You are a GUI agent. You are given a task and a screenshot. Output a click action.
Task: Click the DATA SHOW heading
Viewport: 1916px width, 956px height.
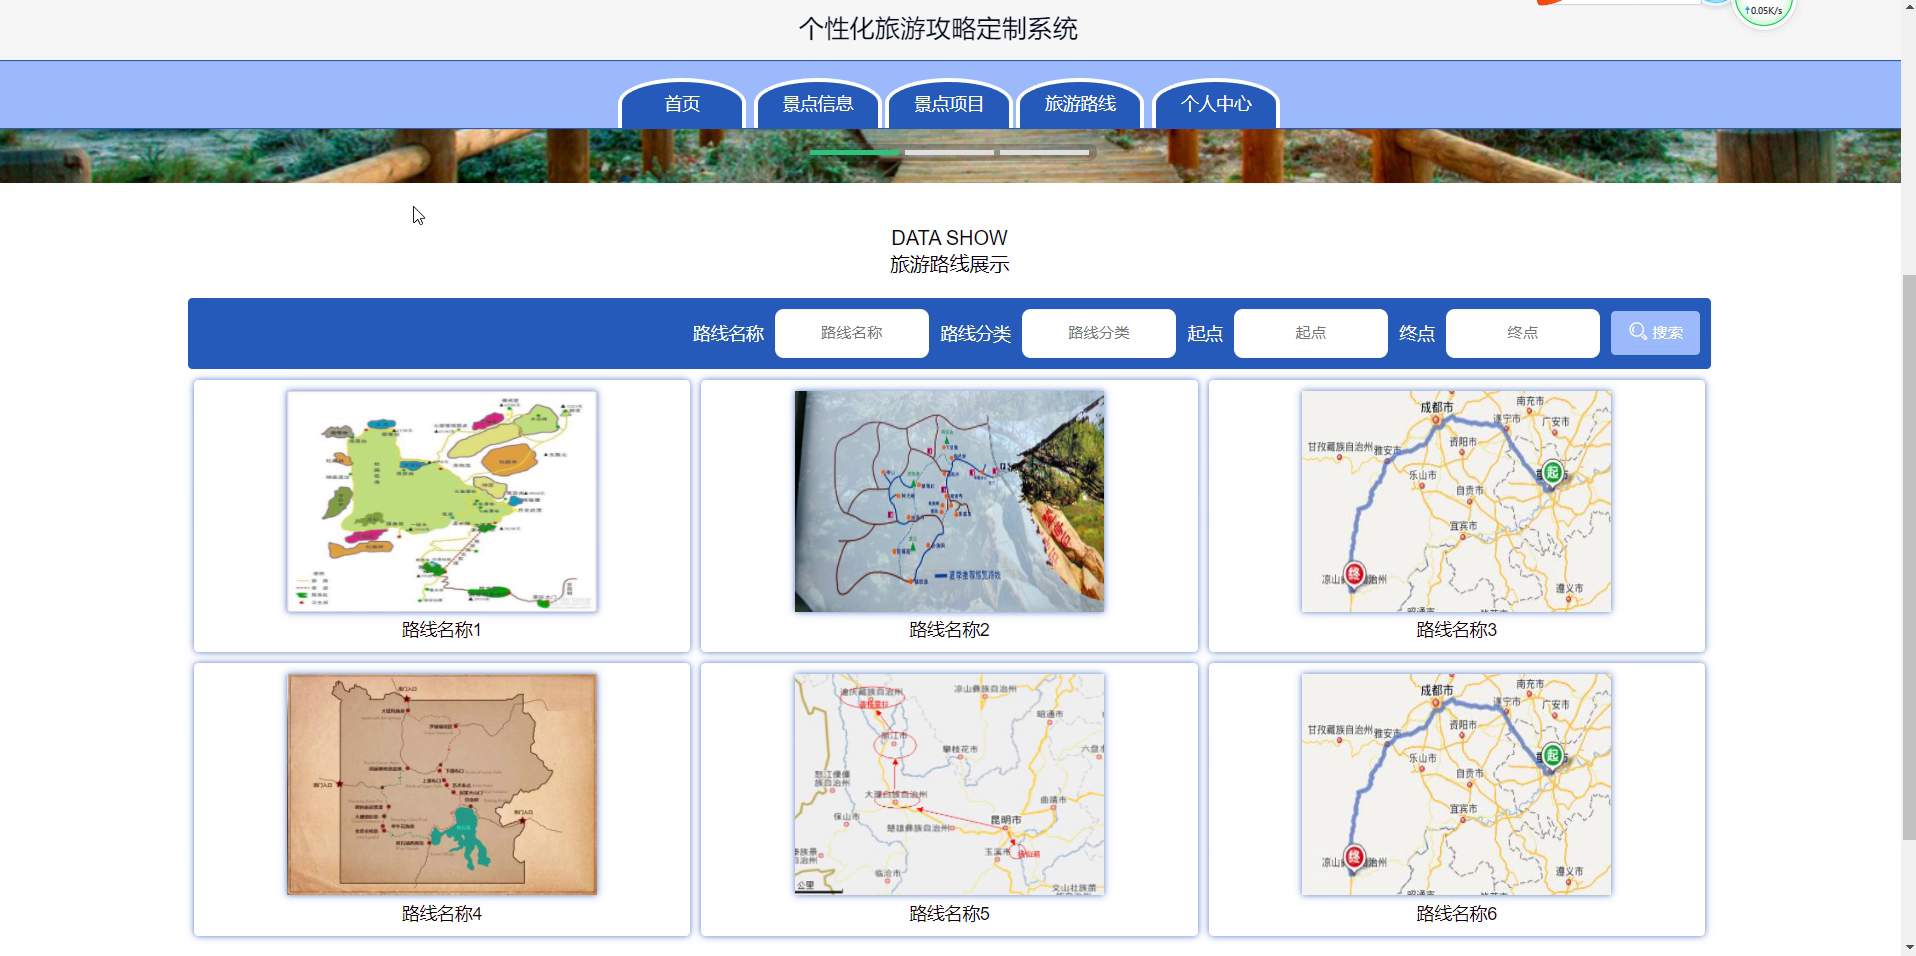point(949,238)
